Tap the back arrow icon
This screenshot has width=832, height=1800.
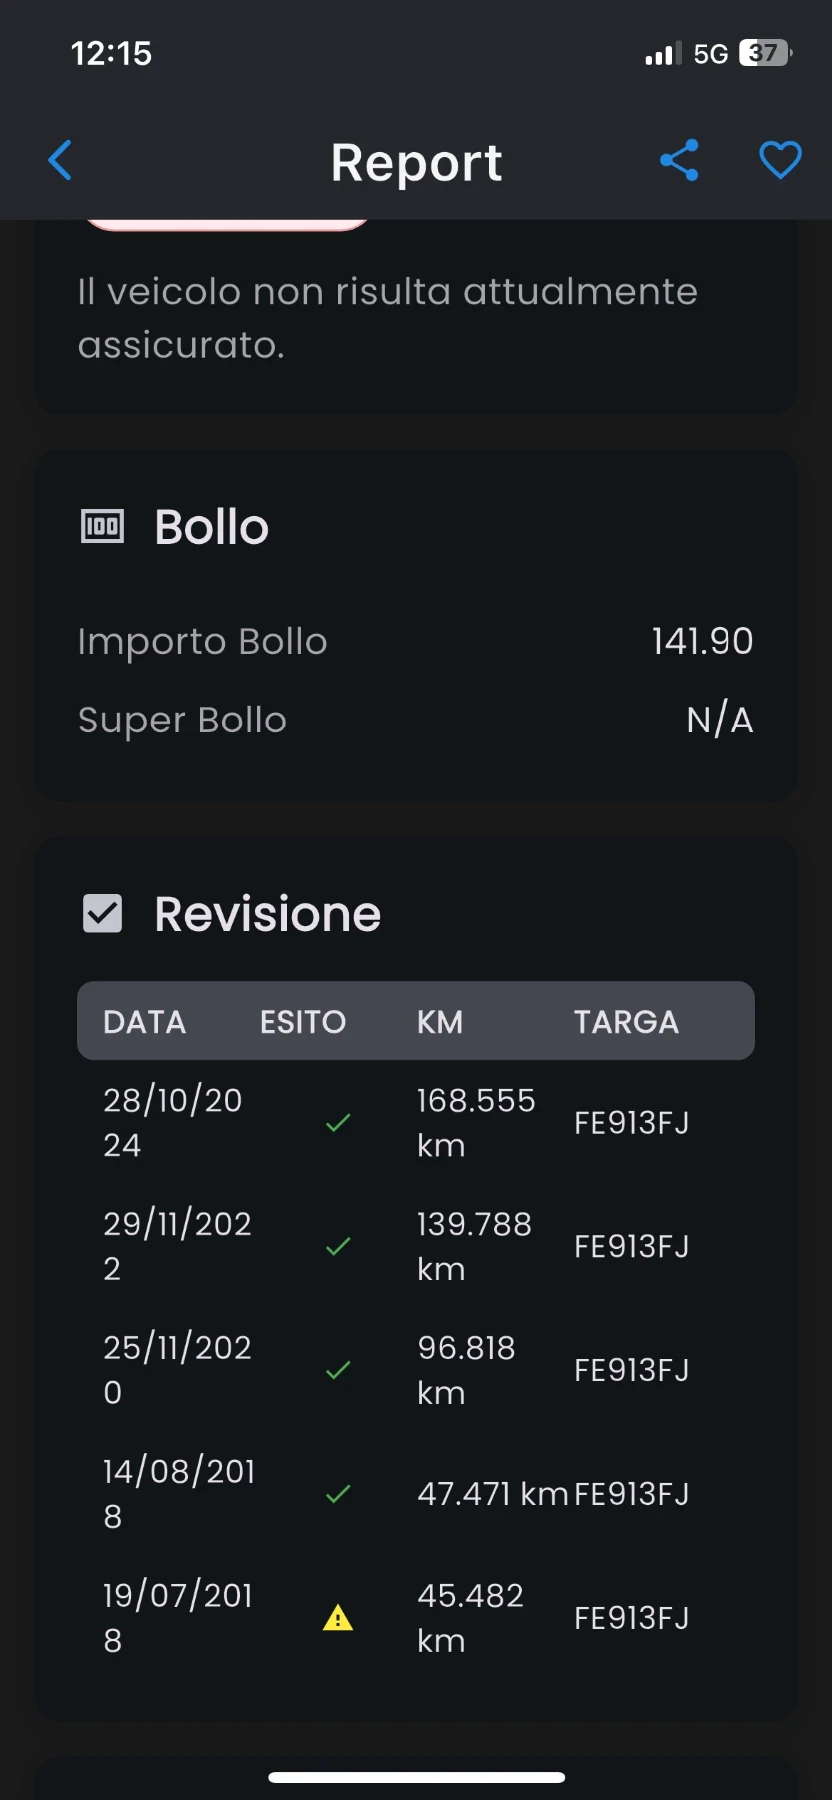point(61,160)
